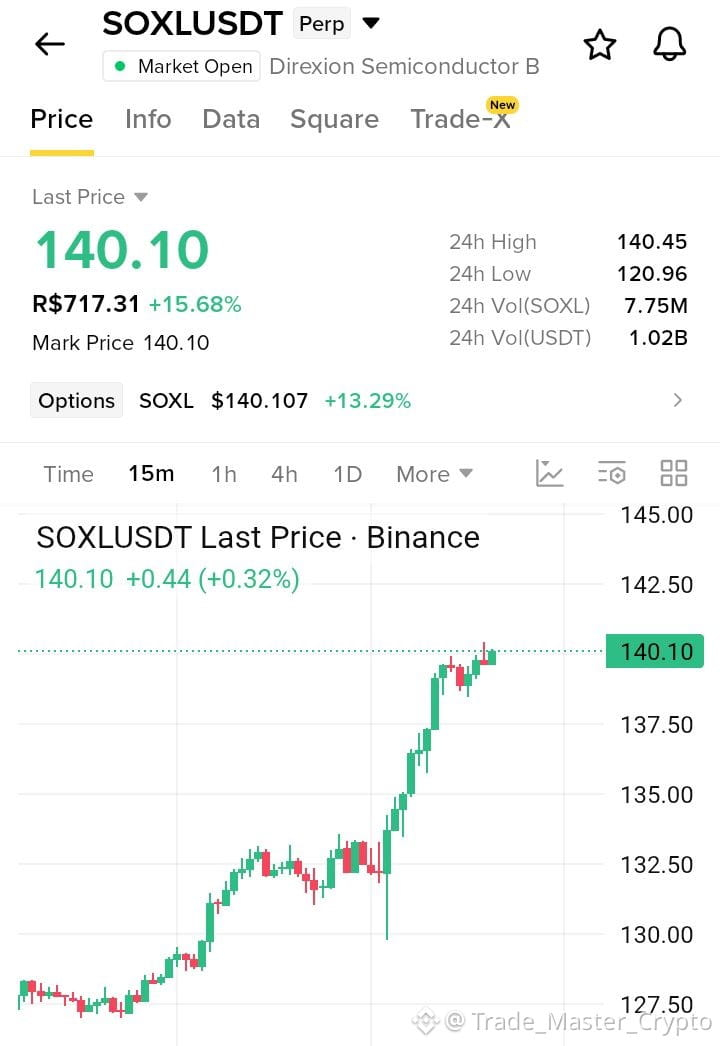Open price alerts via bell icon

669,45
